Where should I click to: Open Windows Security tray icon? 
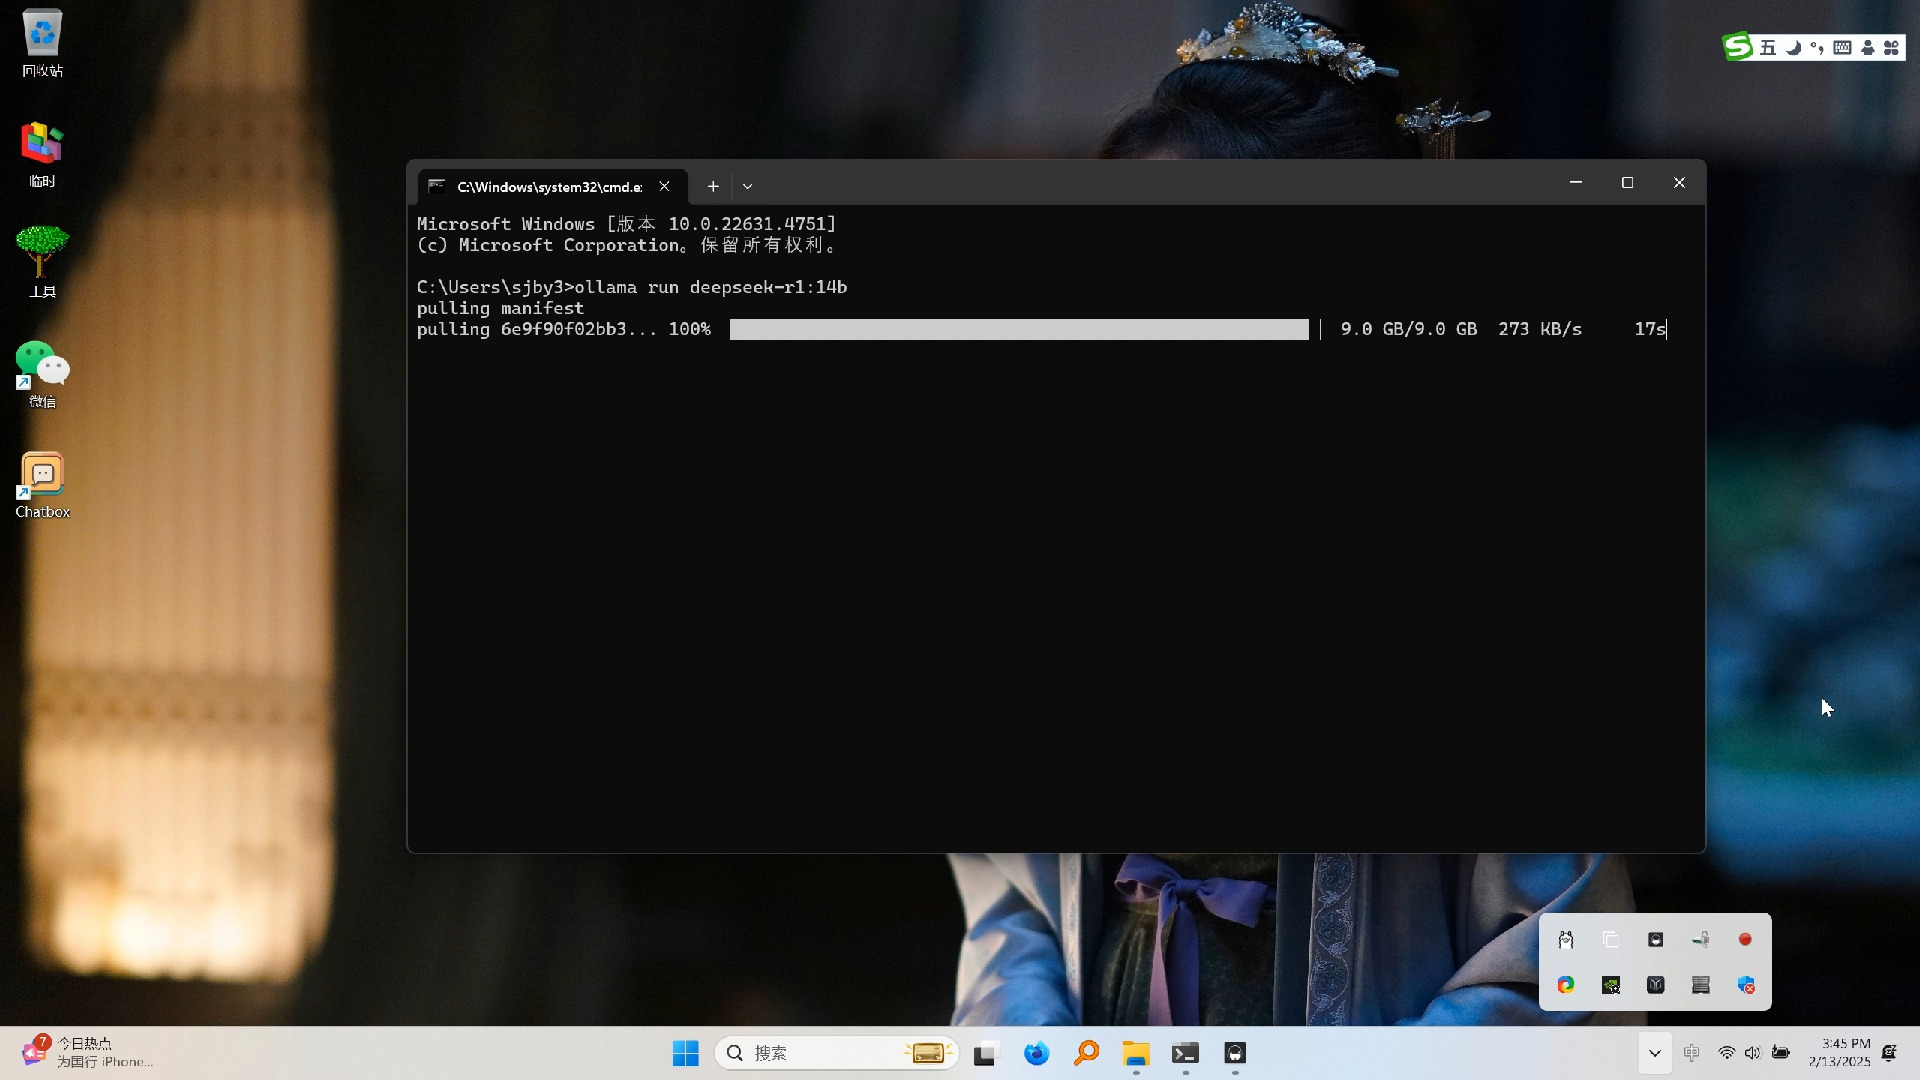[1746, 985]
